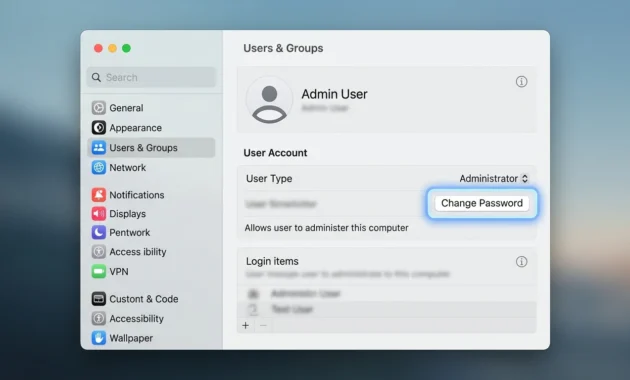Open VPN settings
The height and width of the screenshot is (380, 630).
[x=151, y=271]
